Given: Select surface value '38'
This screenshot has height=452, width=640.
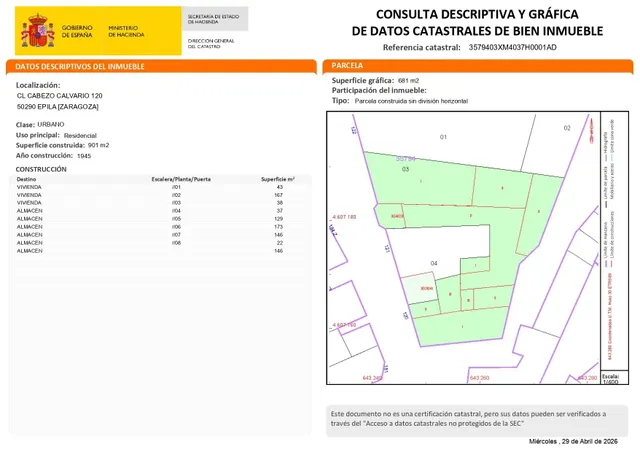Looking at the screenshot, I should click(x=280, y=203).
